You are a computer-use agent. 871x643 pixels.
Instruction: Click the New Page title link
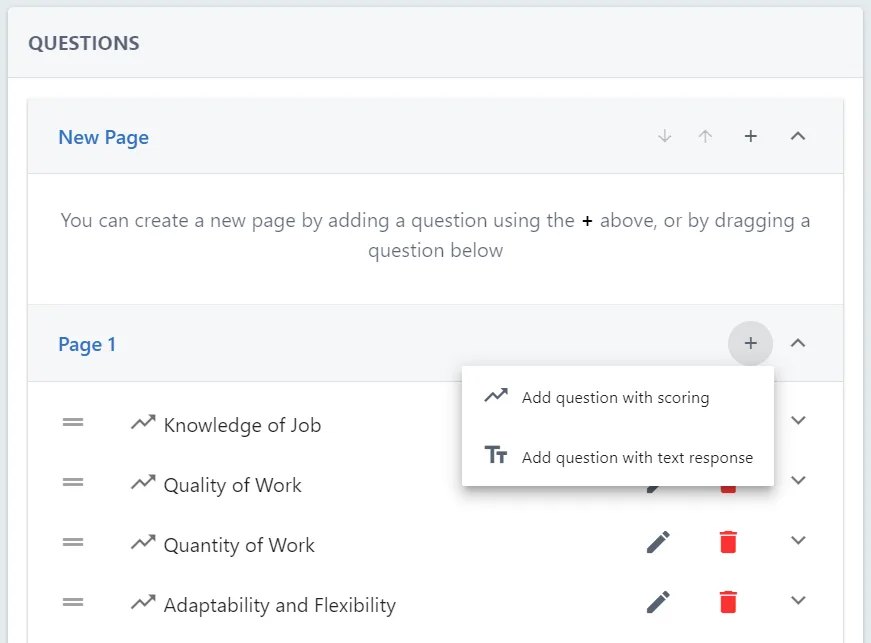pos(103,138)
